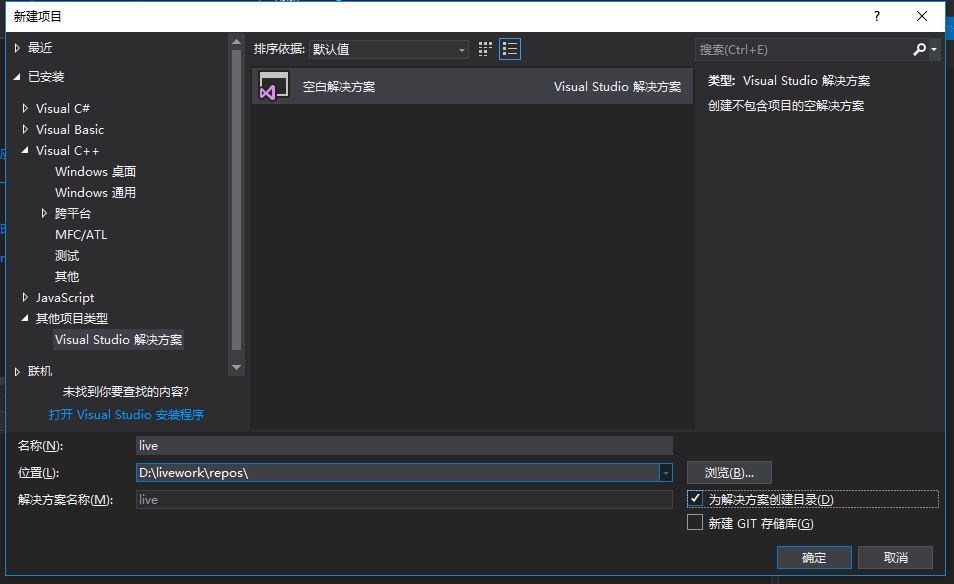Viewport: 954px width, 584px height.
Task: Open Visual Studio installer link
Action: (126, 414)
